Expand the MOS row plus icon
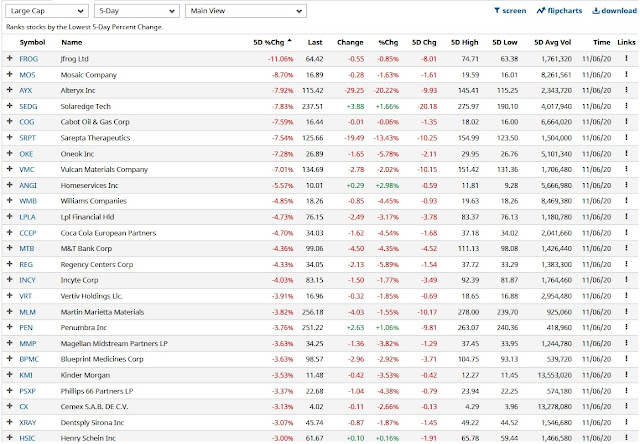Screen dimensions: 640x444 [10, 74]
